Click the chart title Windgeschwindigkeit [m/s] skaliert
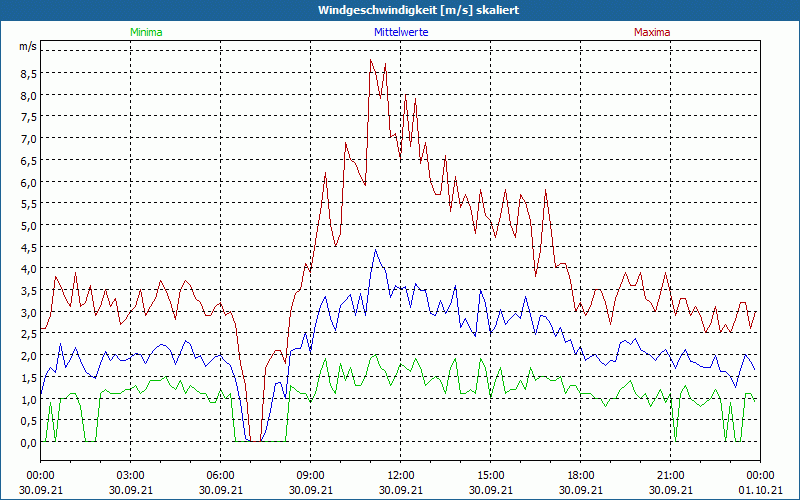This screenshot has width=800, height=500. click(419, 10)
